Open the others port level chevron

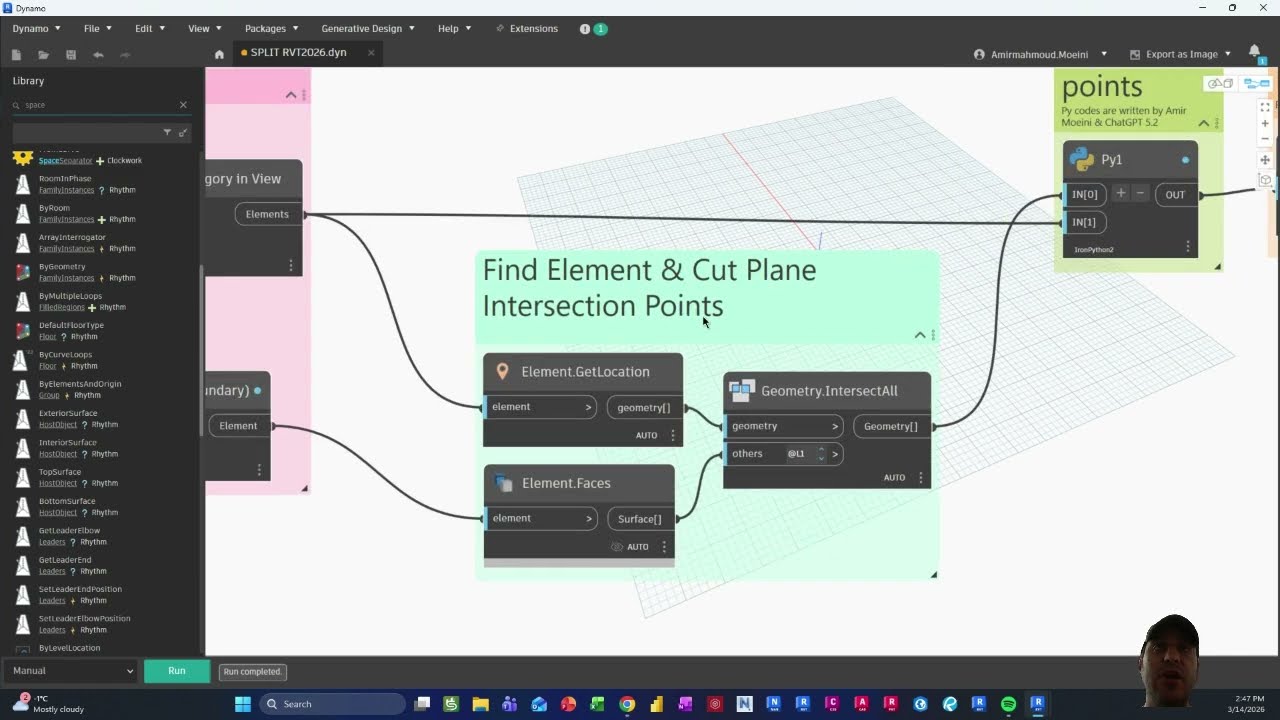(x=835, y=454)
